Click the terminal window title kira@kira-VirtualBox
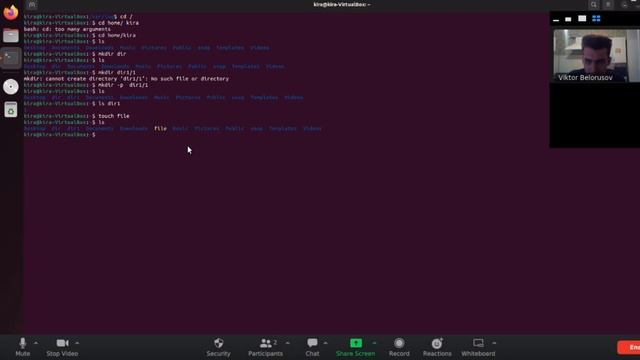640x360 pixels. click(x=342, y=4)
